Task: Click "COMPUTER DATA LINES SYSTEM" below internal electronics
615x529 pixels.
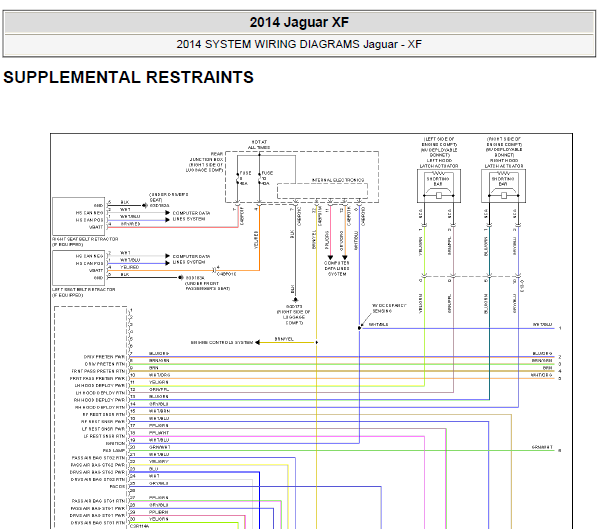Action: (x=337, y=269)
